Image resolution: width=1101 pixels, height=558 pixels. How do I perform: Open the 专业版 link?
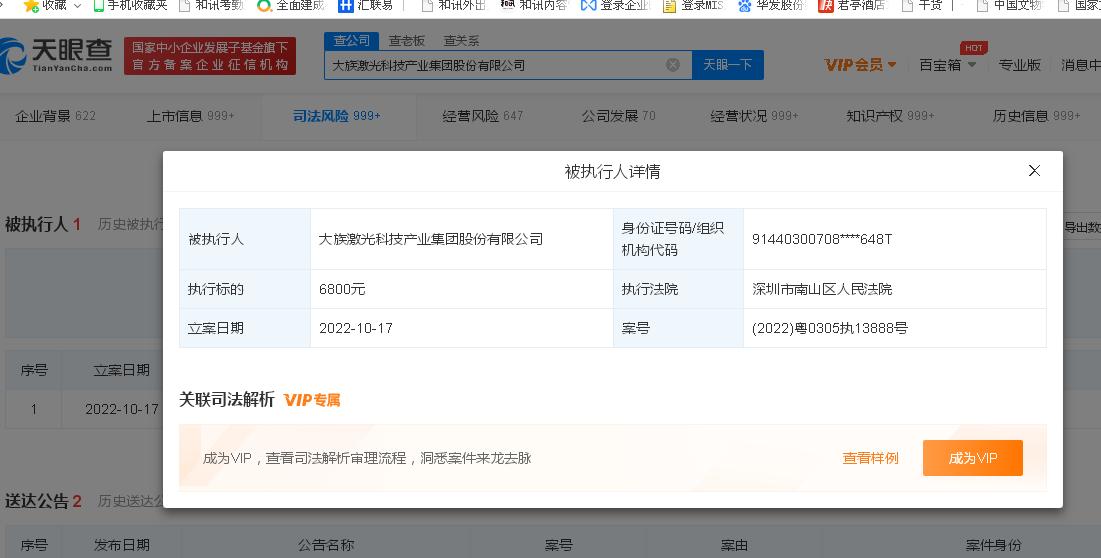click(x=1020, y=65)
